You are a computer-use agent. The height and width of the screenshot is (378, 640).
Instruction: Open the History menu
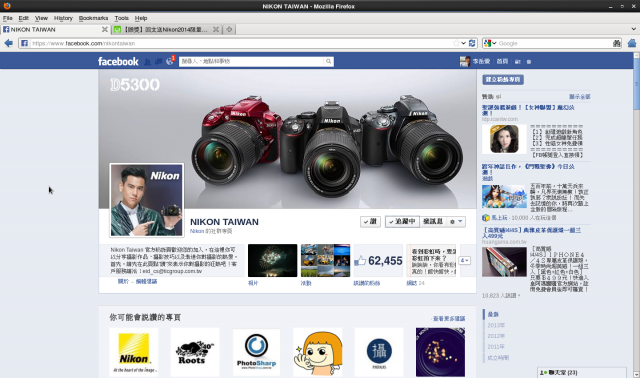point(63,18)
